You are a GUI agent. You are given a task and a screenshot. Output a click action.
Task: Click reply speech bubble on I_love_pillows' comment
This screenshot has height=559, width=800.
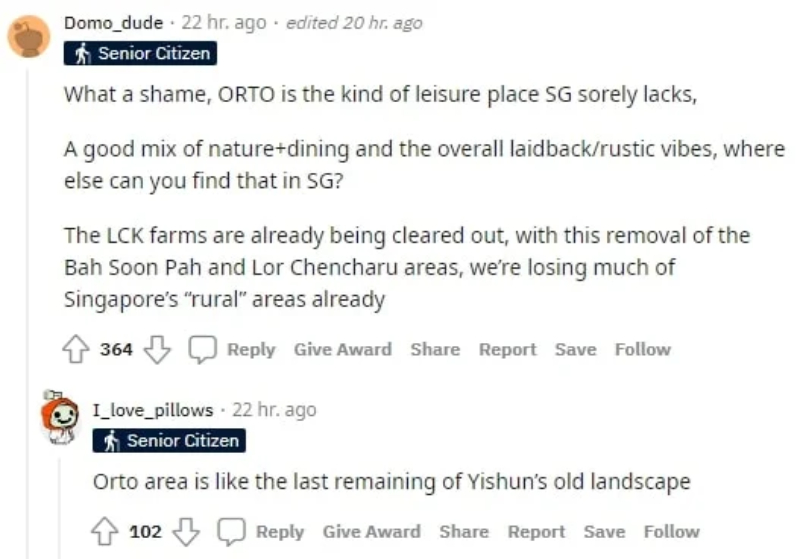[x=232, y=532]
